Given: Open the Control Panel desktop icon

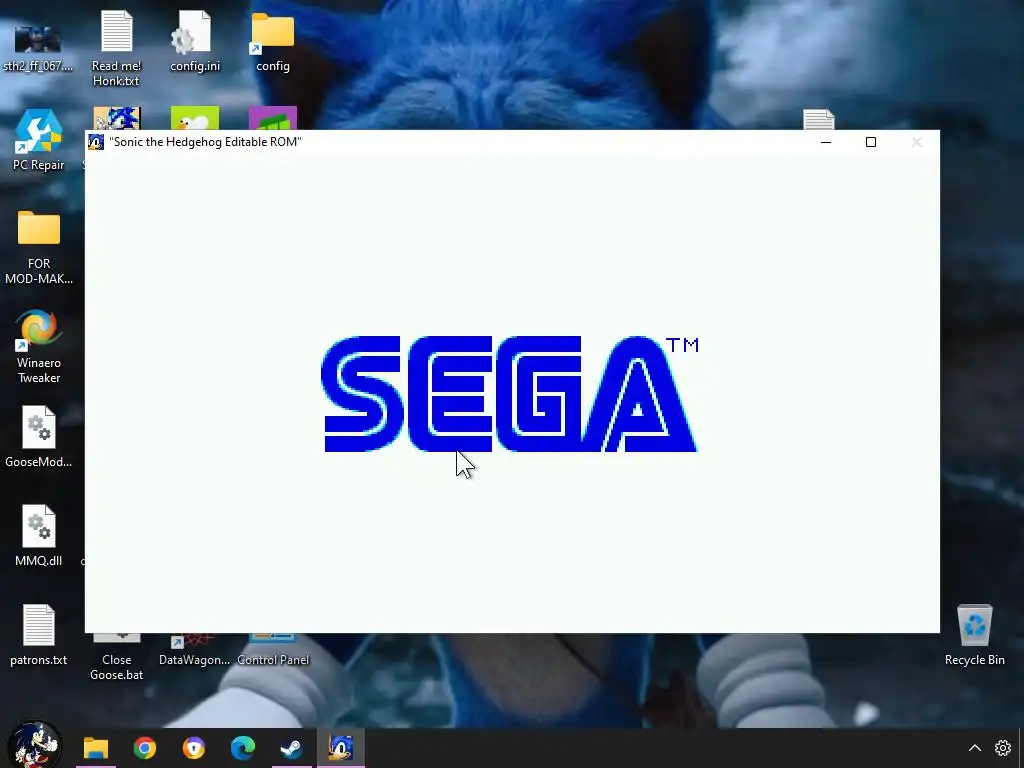Looking at the screenshot, I should point(273,650).
